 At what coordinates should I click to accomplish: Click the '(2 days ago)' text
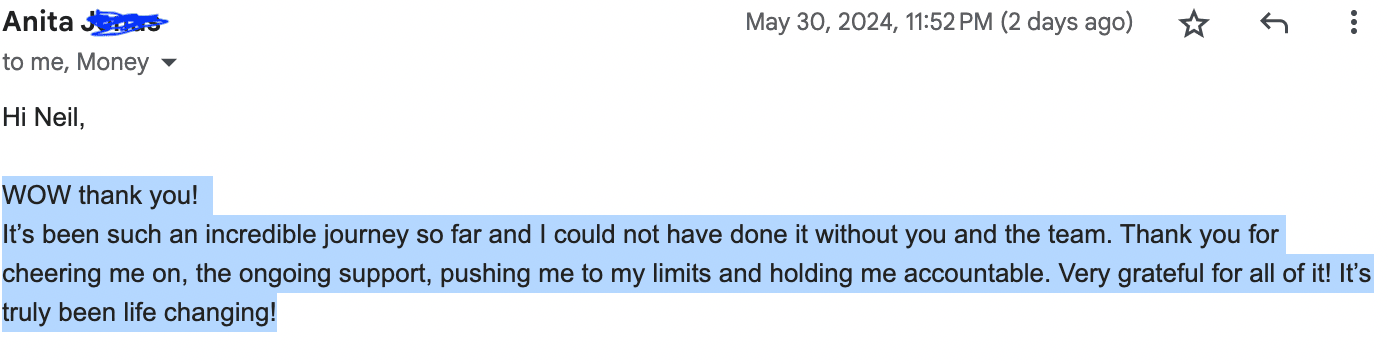(x=1067, y=22)
